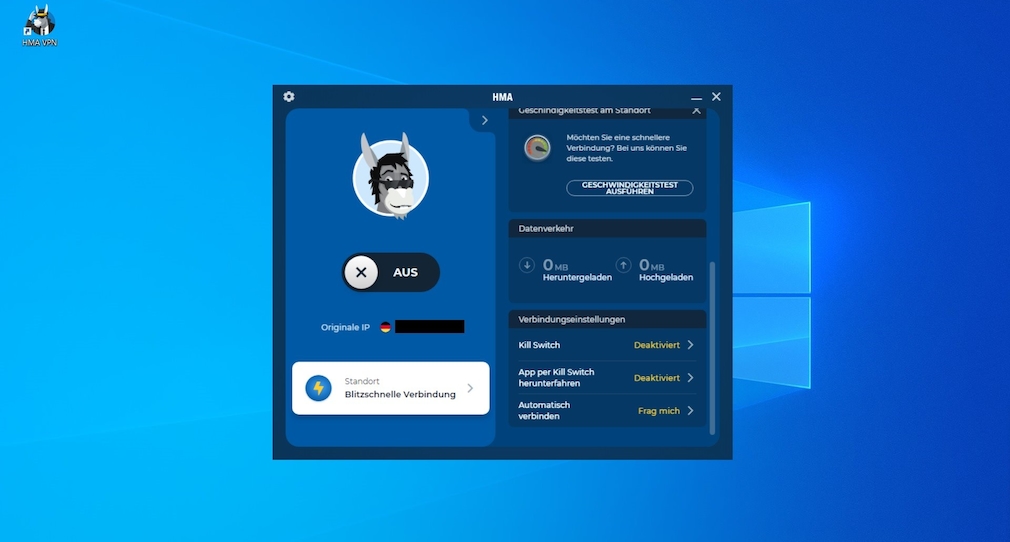1010x542 pixels.
Task: Click the download arrow icon under Datenverkehr
Action: (527, 266)
